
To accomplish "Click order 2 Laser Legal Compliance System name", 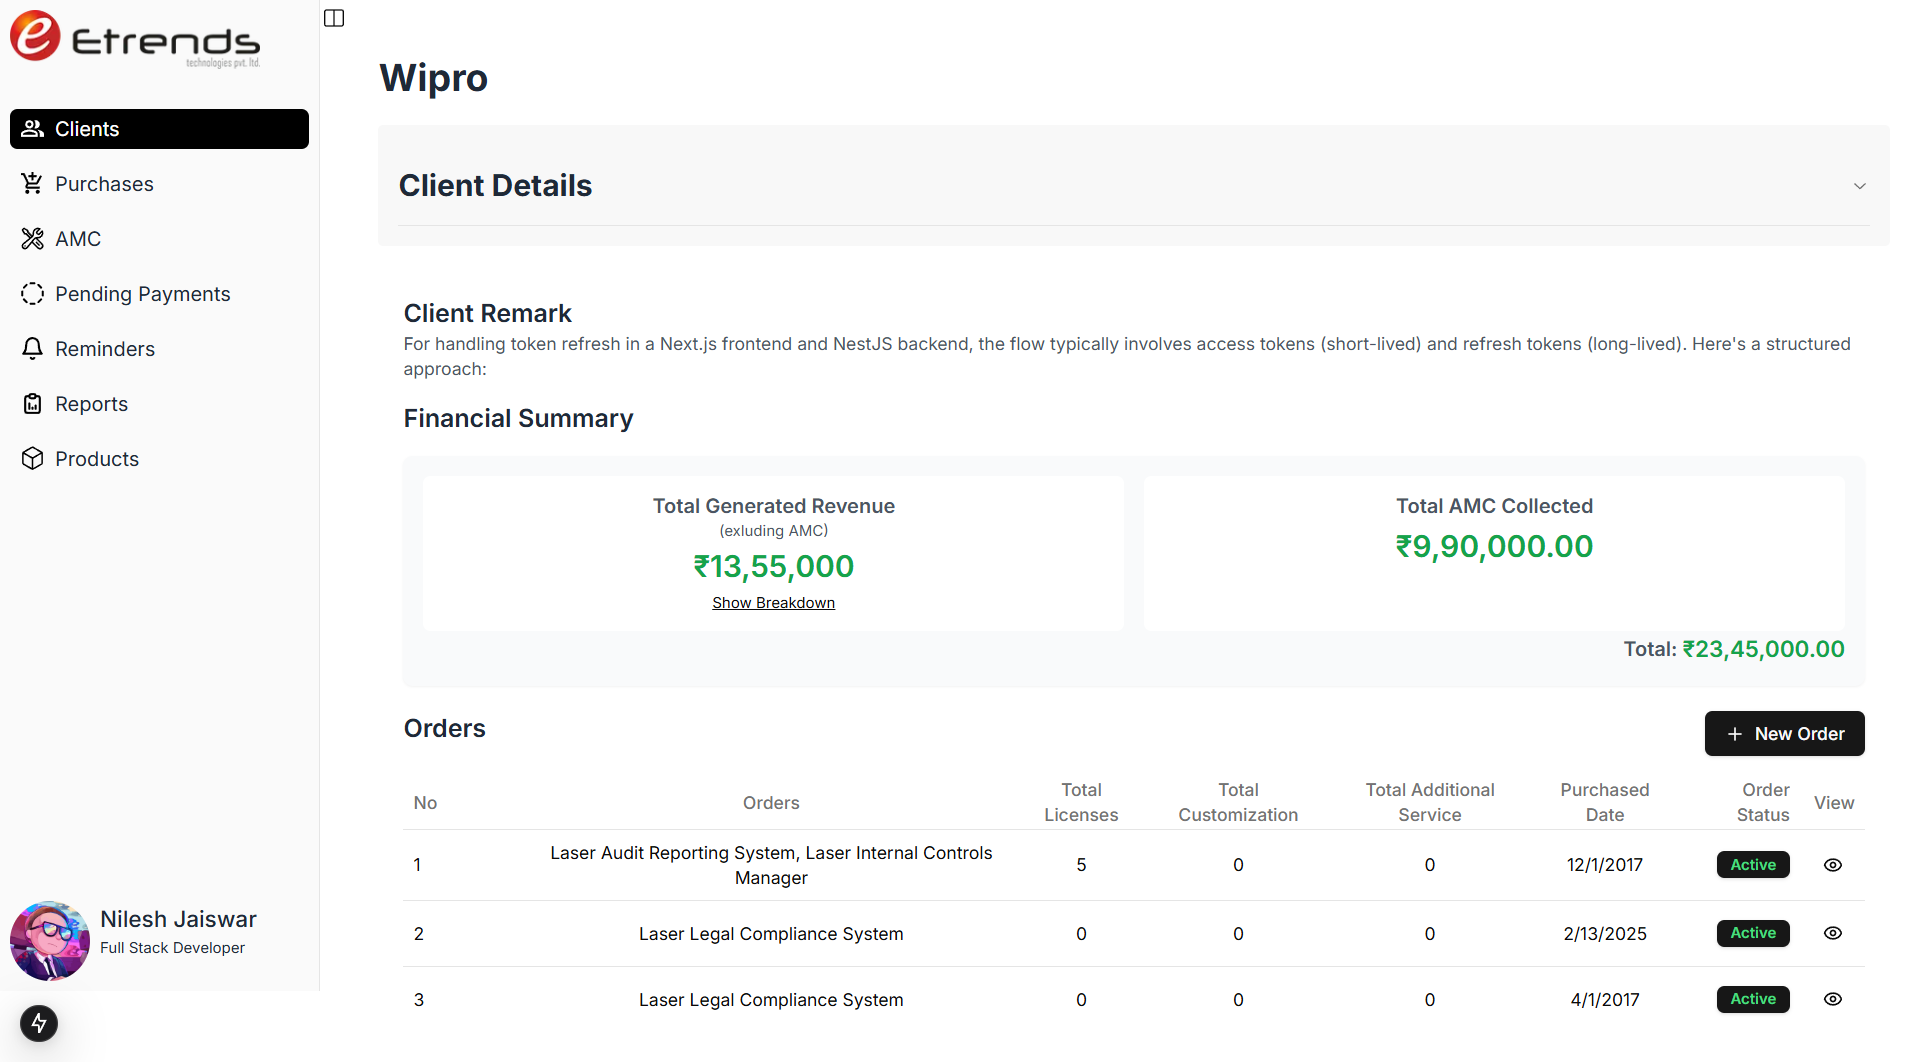I will click(x=771, y=934).
